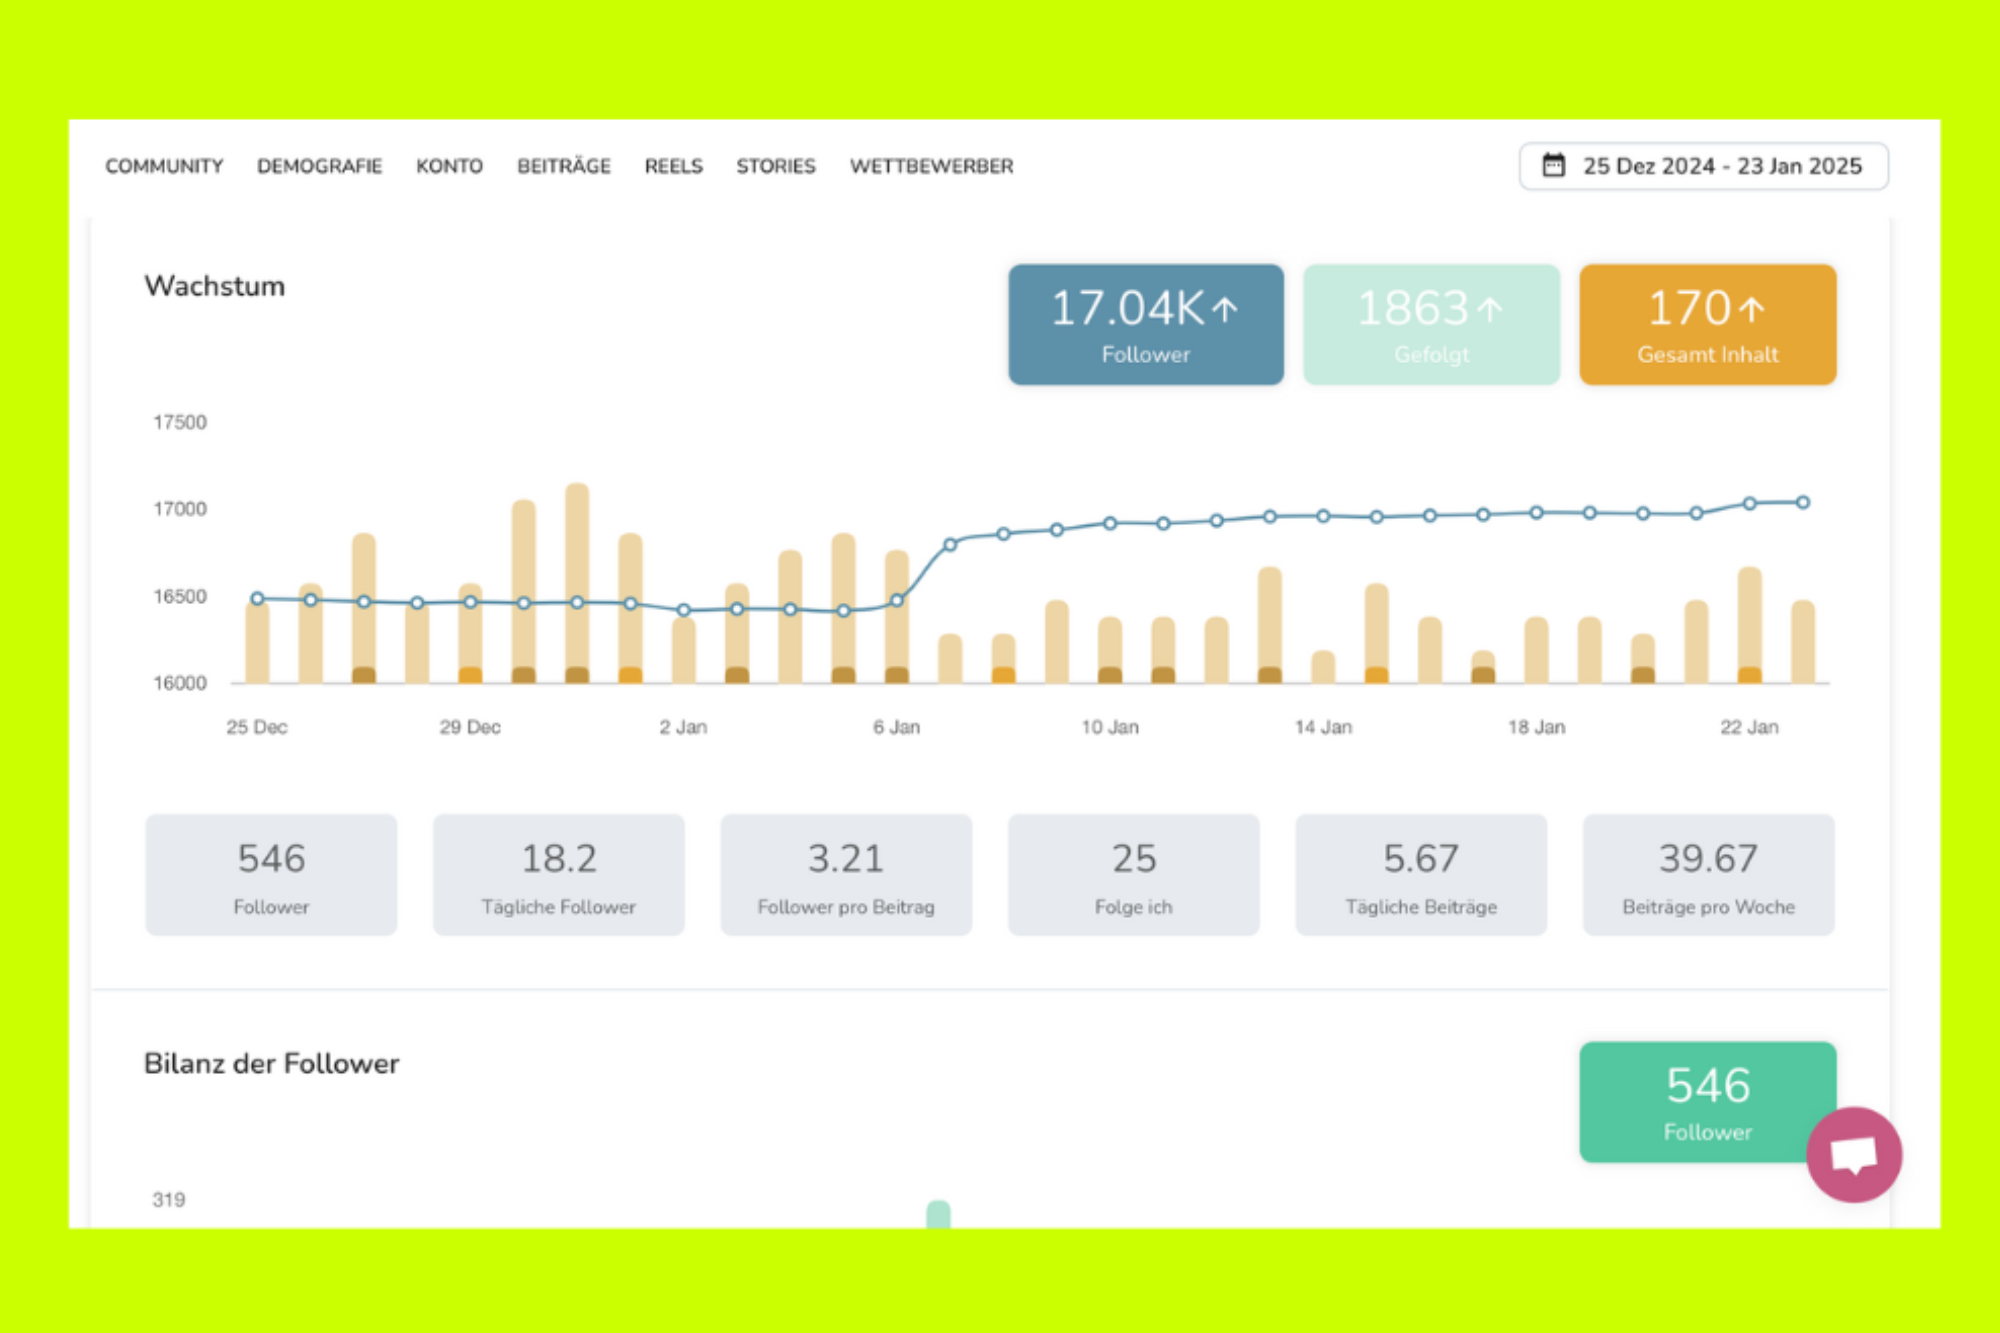Screen dimensions: 2000x1333
Task: Click the 3.21 Follower pro Beitrag card
Action: (x=846, y=875)
